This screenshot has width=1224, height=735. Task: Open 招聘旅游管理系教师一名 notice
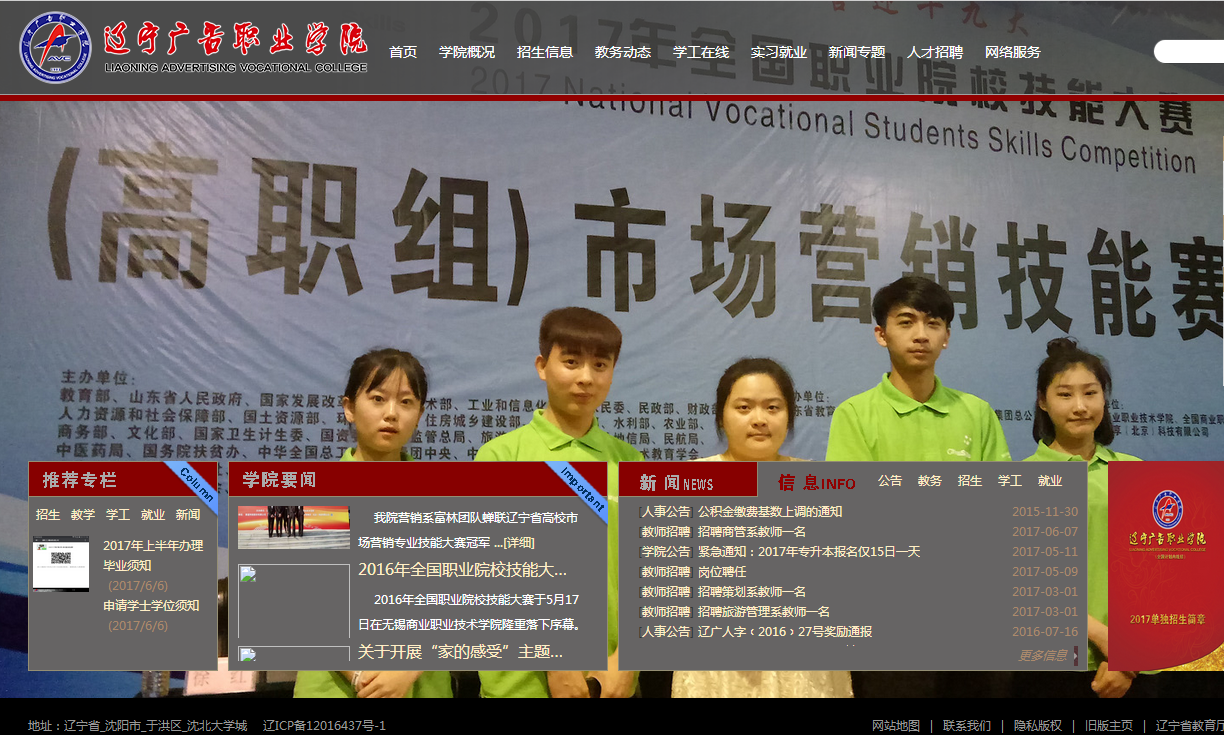click(x=764, y=612)
